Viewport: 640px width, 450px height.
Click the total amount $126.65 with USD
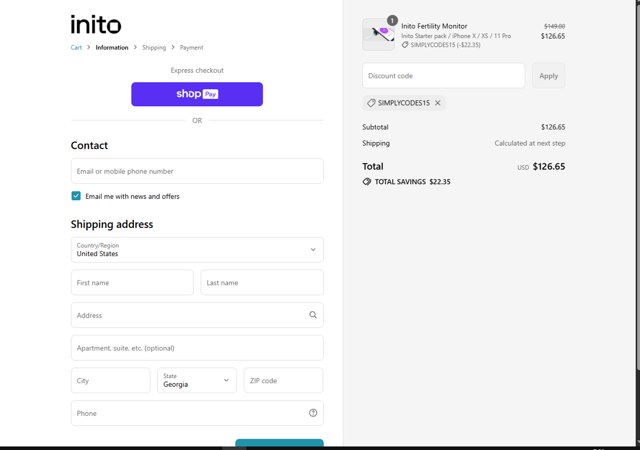click(x=541, y=167)
